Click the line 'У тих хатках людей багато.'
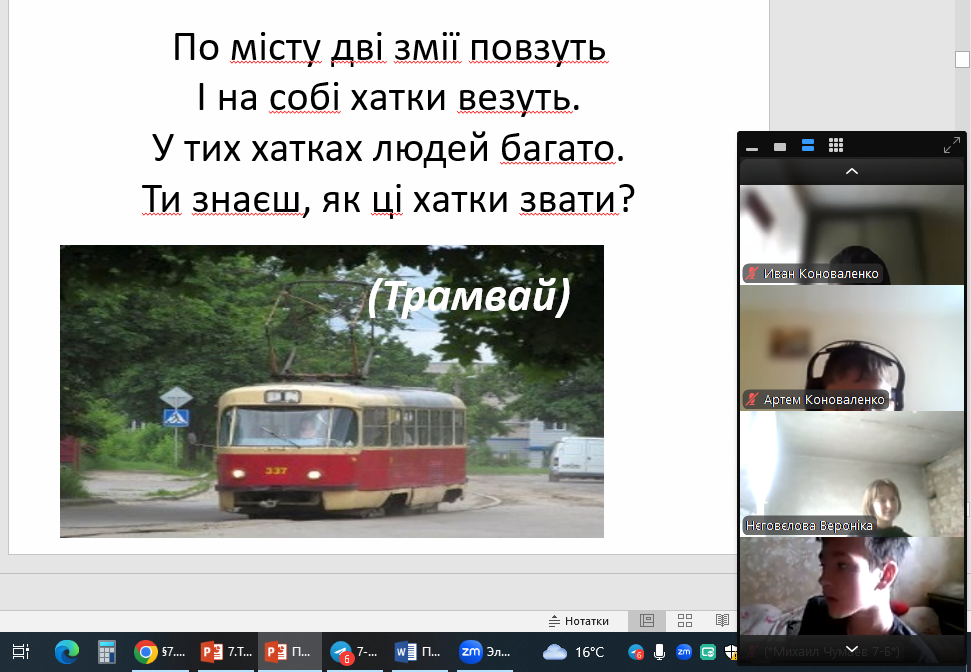 389,148
